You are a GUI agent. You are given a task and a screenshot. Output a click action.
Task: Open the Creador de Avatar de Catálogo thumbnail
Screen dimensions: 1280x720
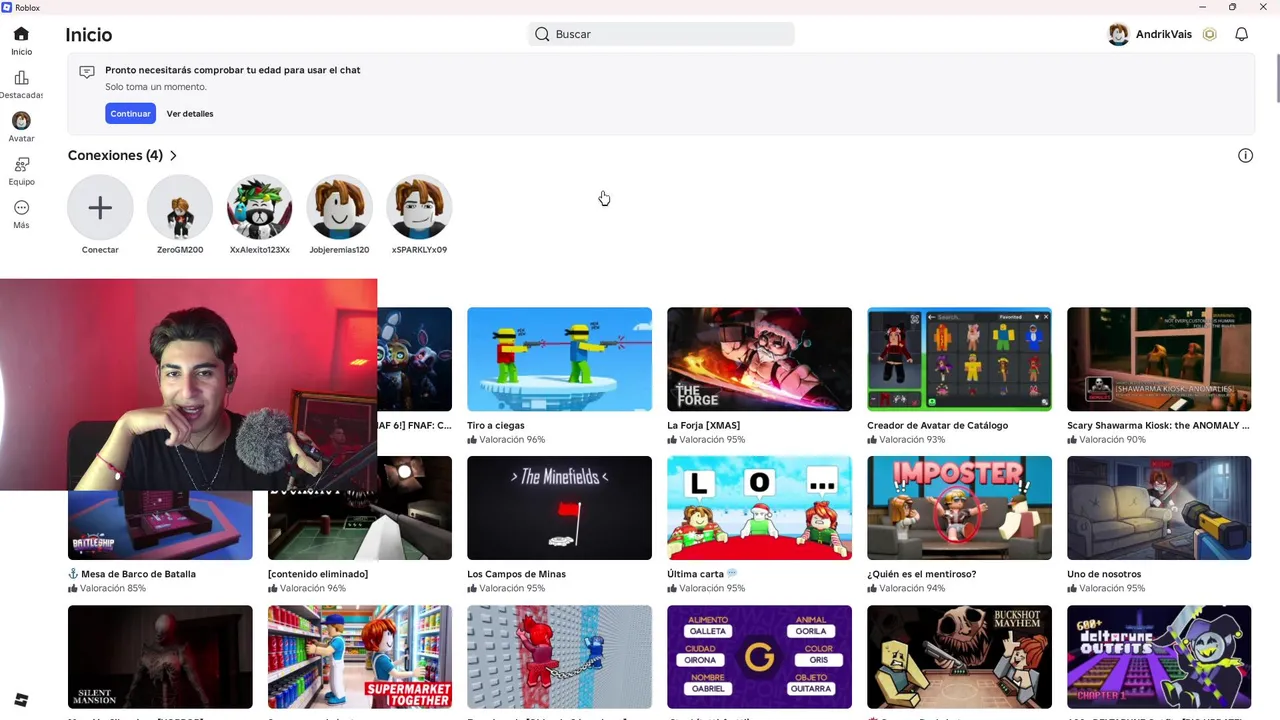(959, 359)
